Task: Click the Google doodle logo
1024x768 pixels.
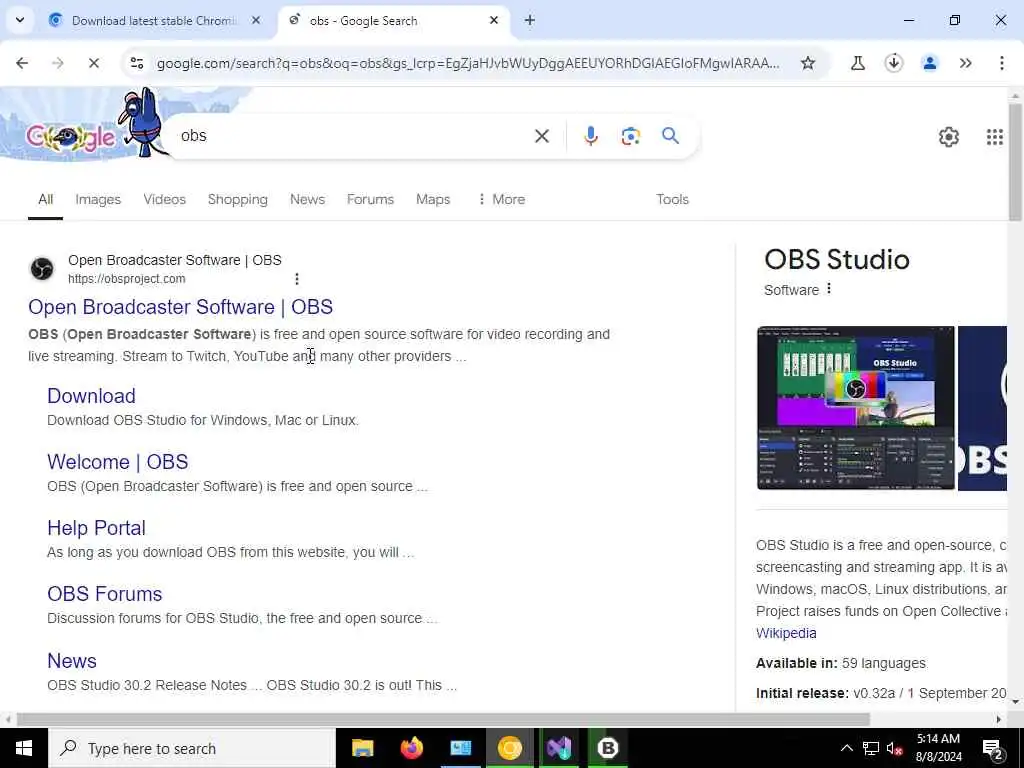Action: [x=71, y=136]
